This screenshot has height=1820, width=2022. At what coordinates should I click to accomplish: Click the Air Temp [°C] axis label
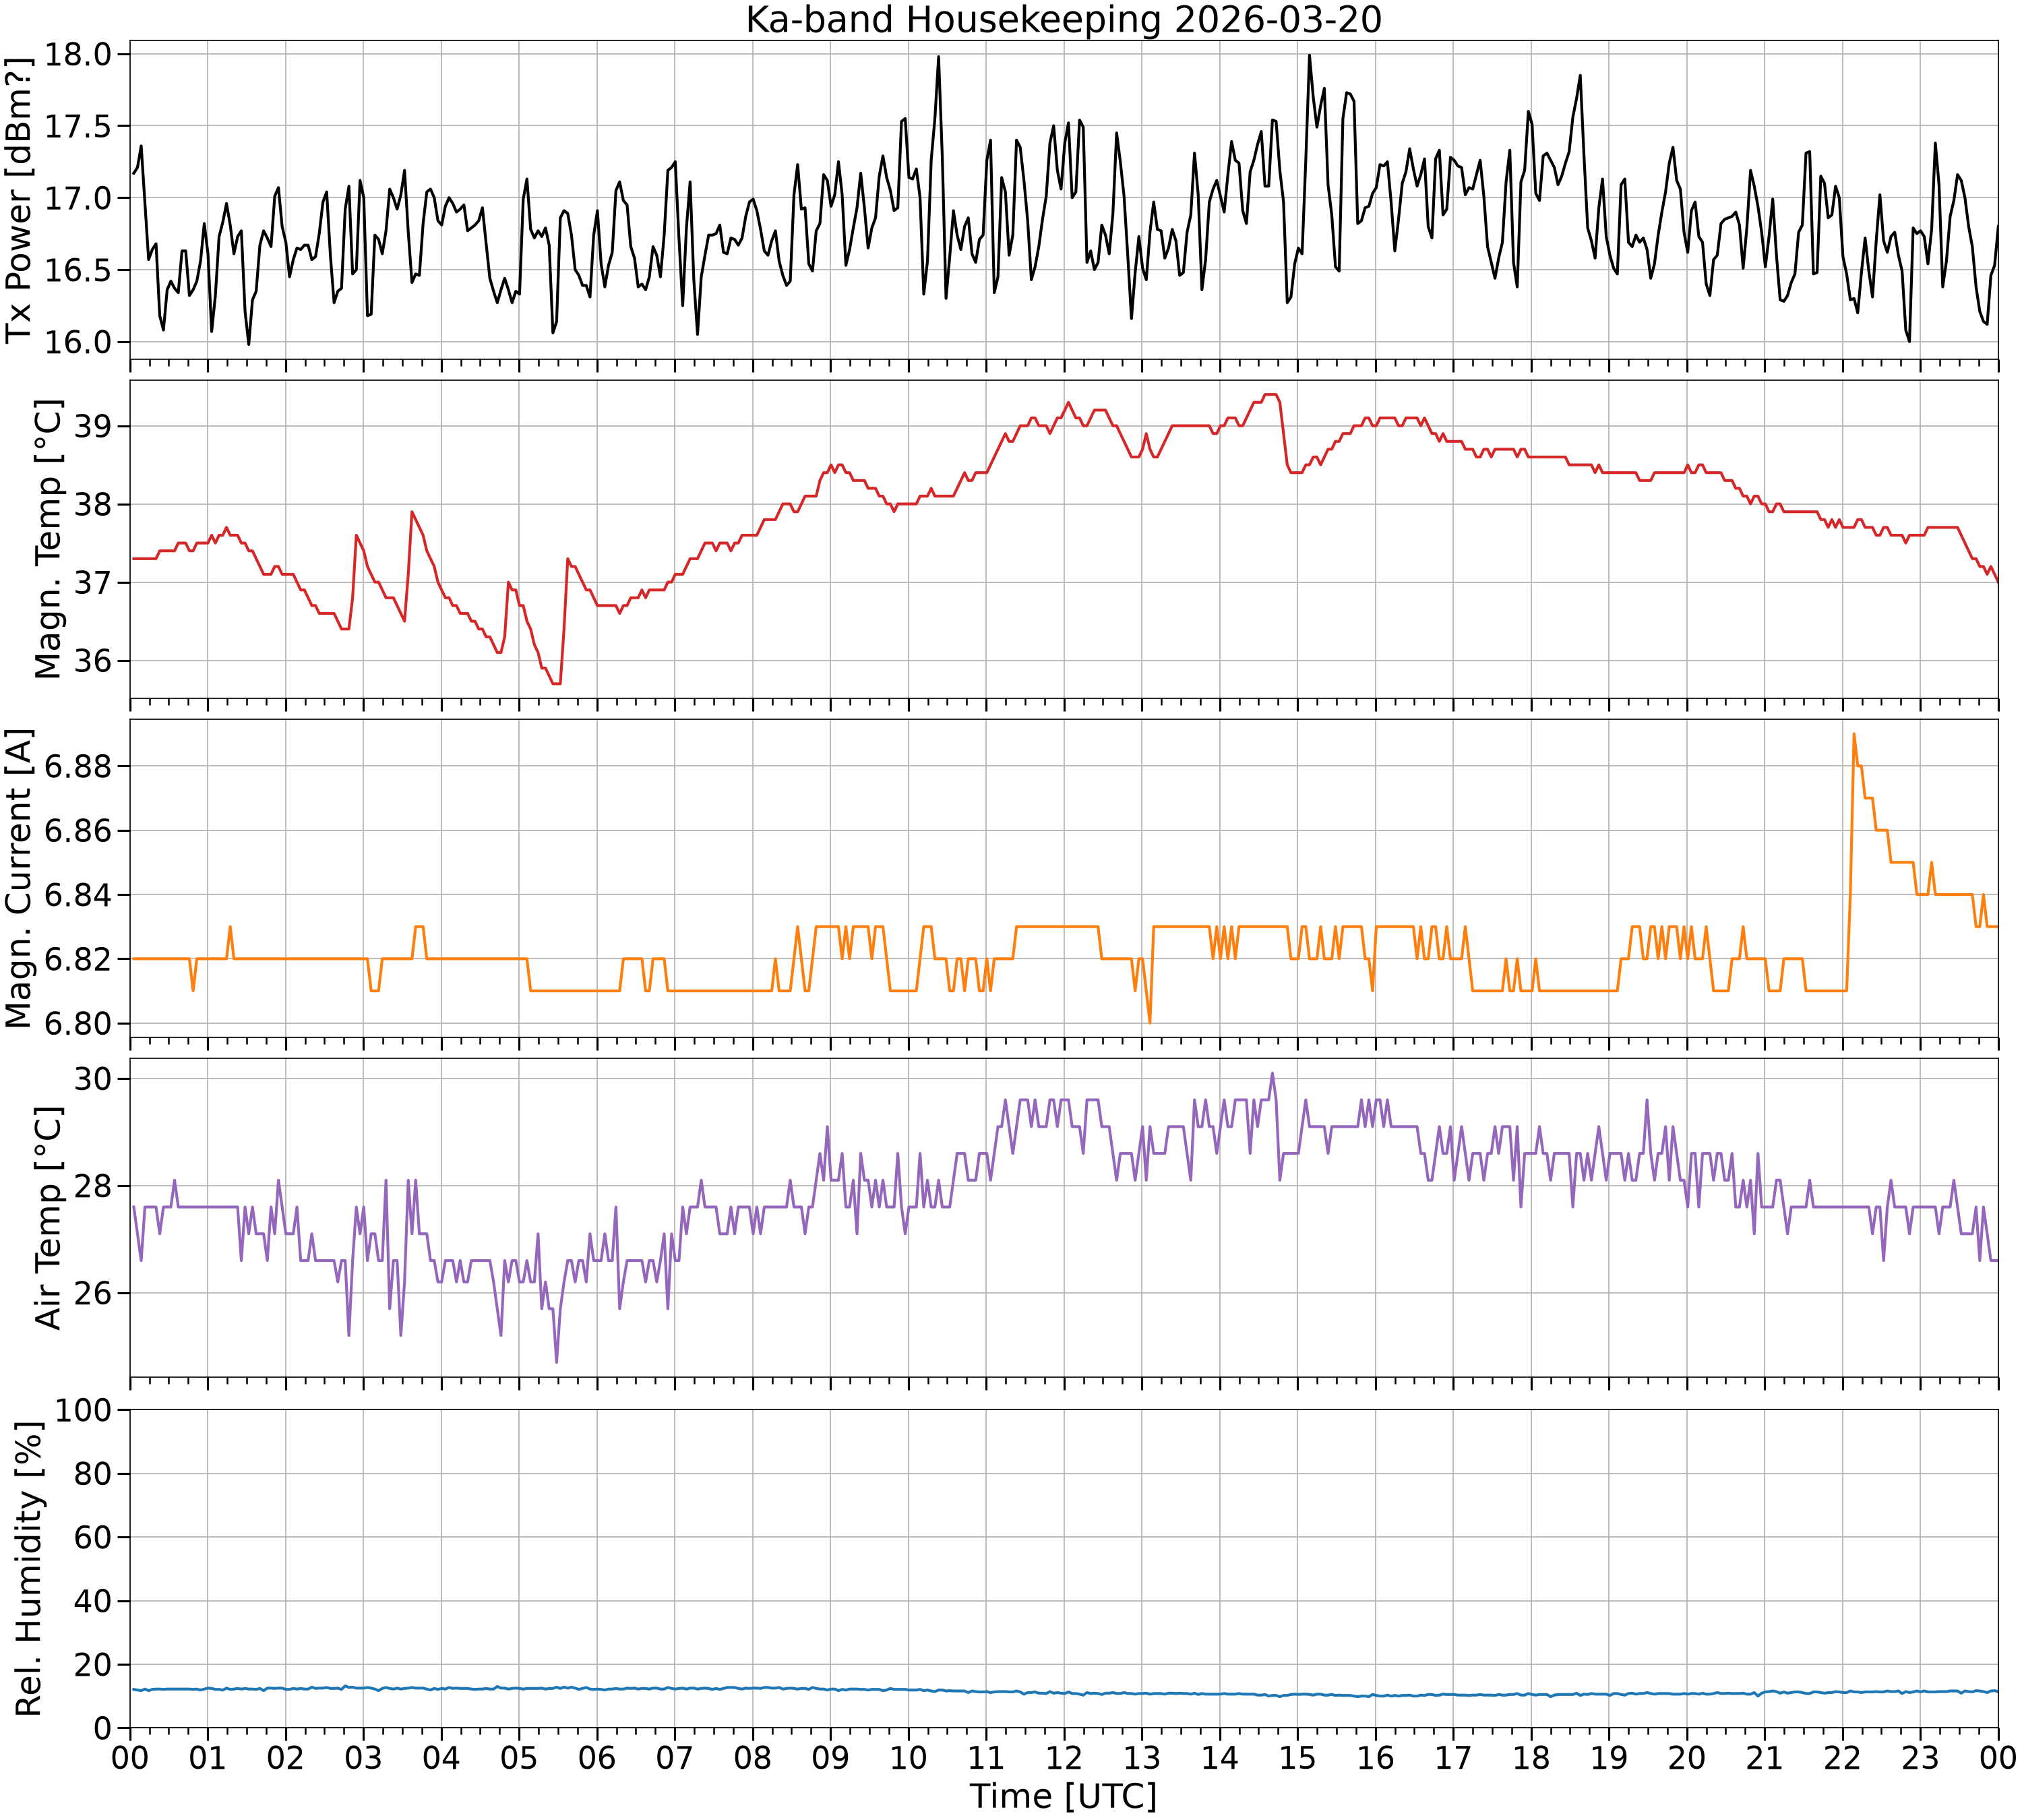click(x=48, y=1218)
